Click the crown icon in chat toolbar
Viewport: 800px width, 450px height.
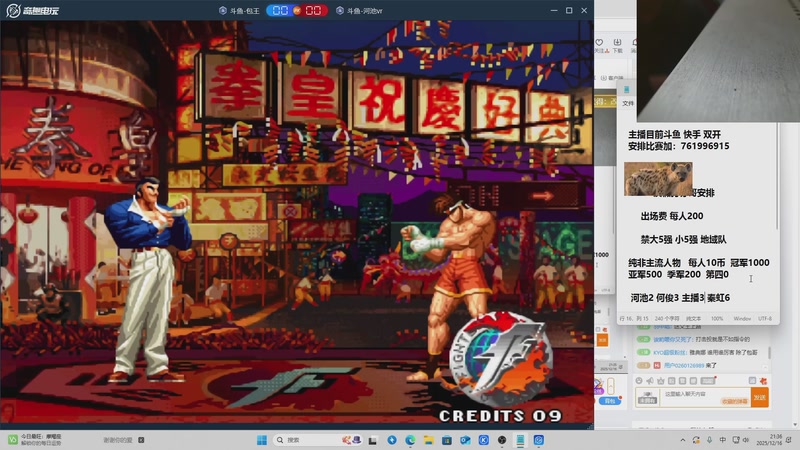tap(661, 381)
